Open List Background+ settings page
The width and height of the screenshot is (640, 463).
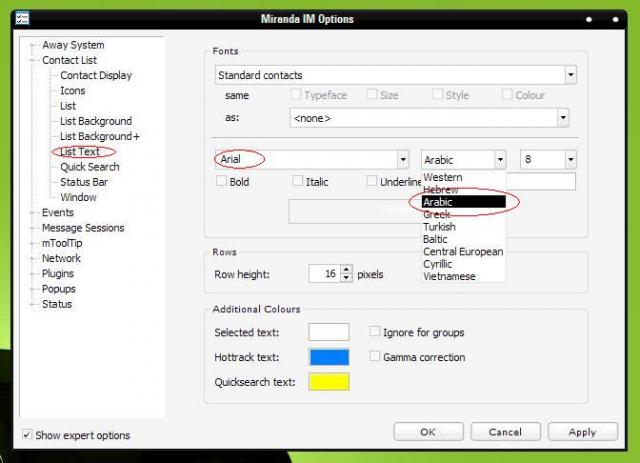click(100, 136)
